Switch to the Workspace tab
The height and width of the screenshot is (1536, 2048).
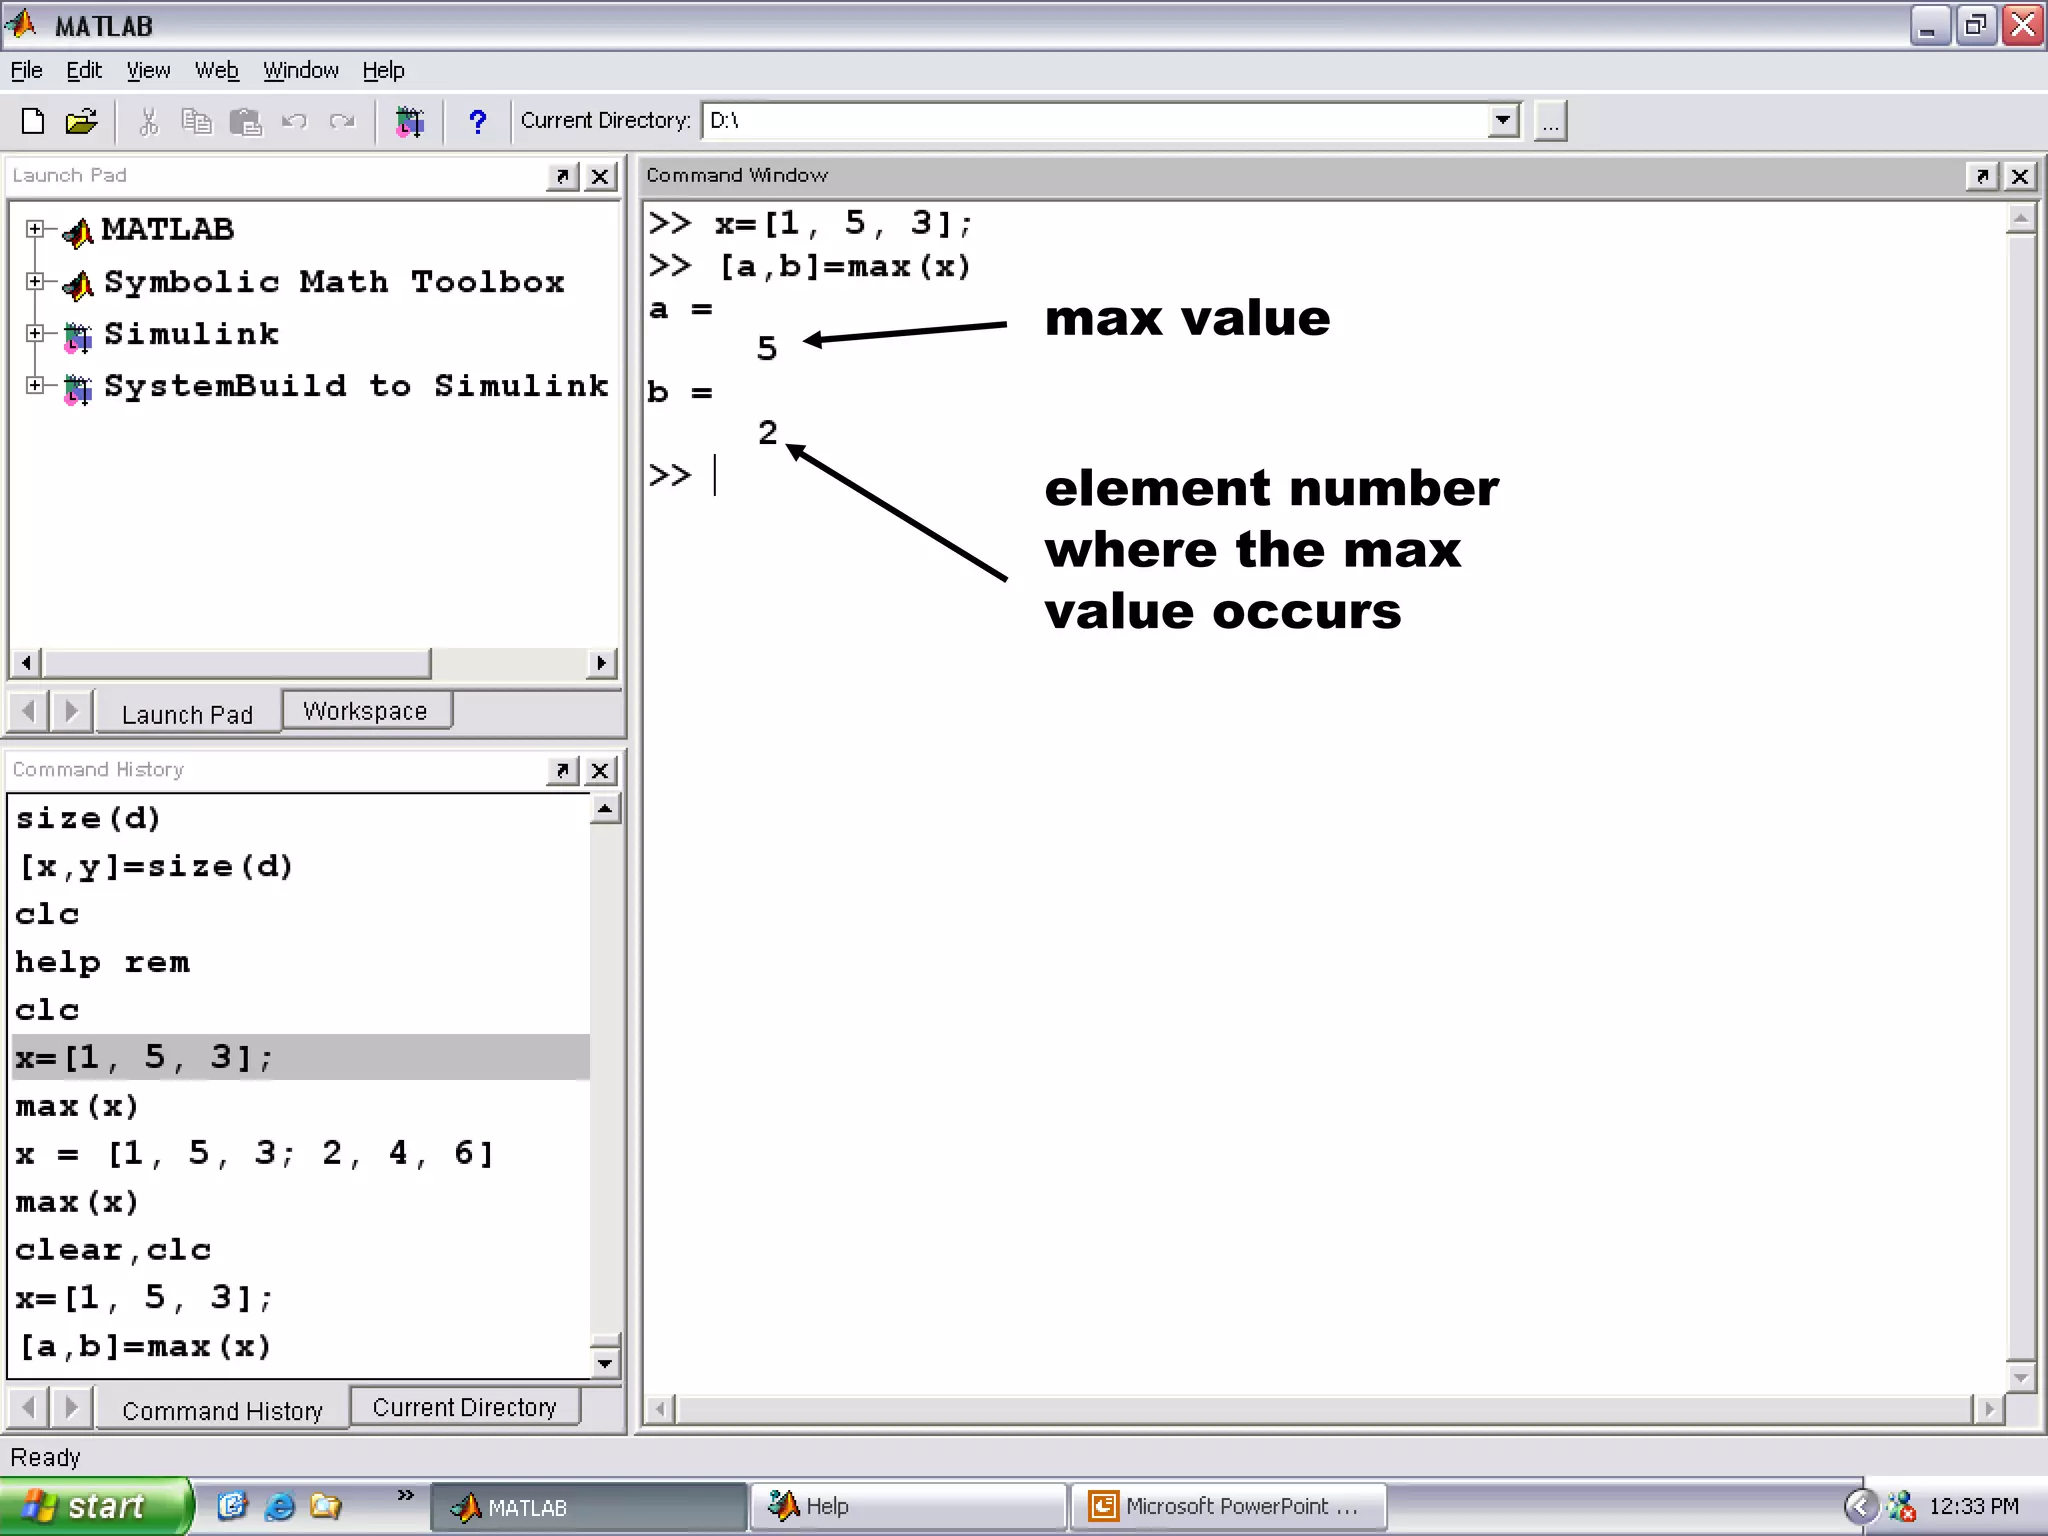[x=365, y=711]
